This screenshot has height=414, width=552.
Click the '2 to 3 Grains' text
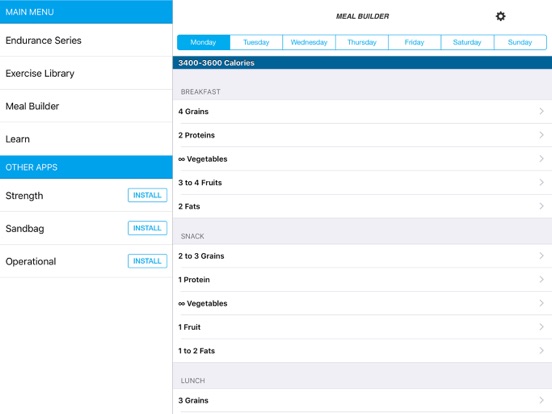click(201, 256)
